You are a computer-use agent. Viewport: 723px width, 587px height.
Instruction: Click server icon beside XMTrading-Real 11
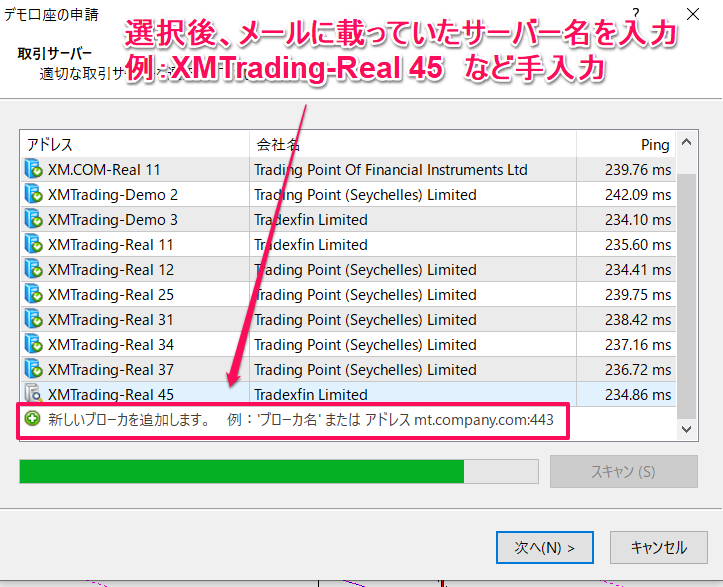(34, 244)
